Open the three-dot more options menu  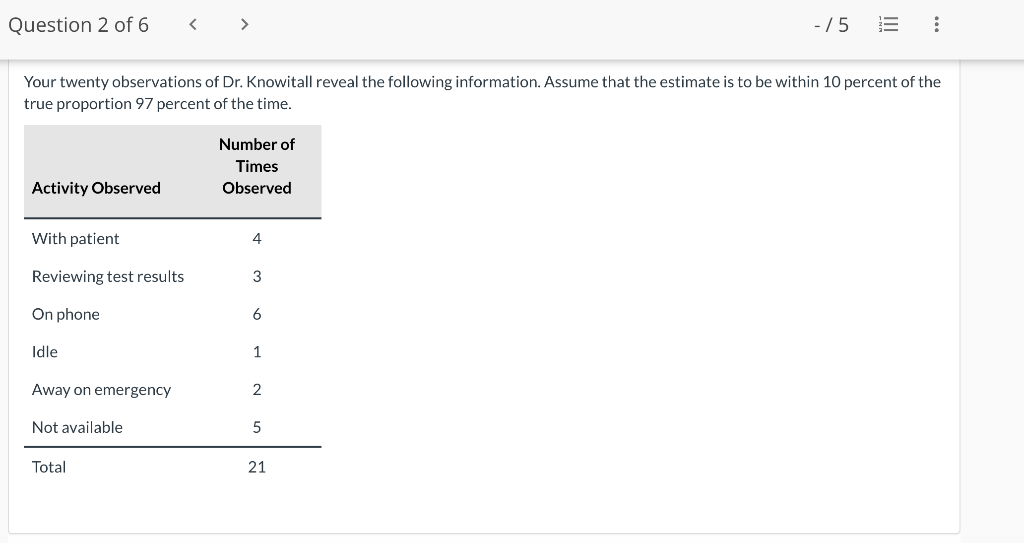pyautogui.click(x=935, y=25)
